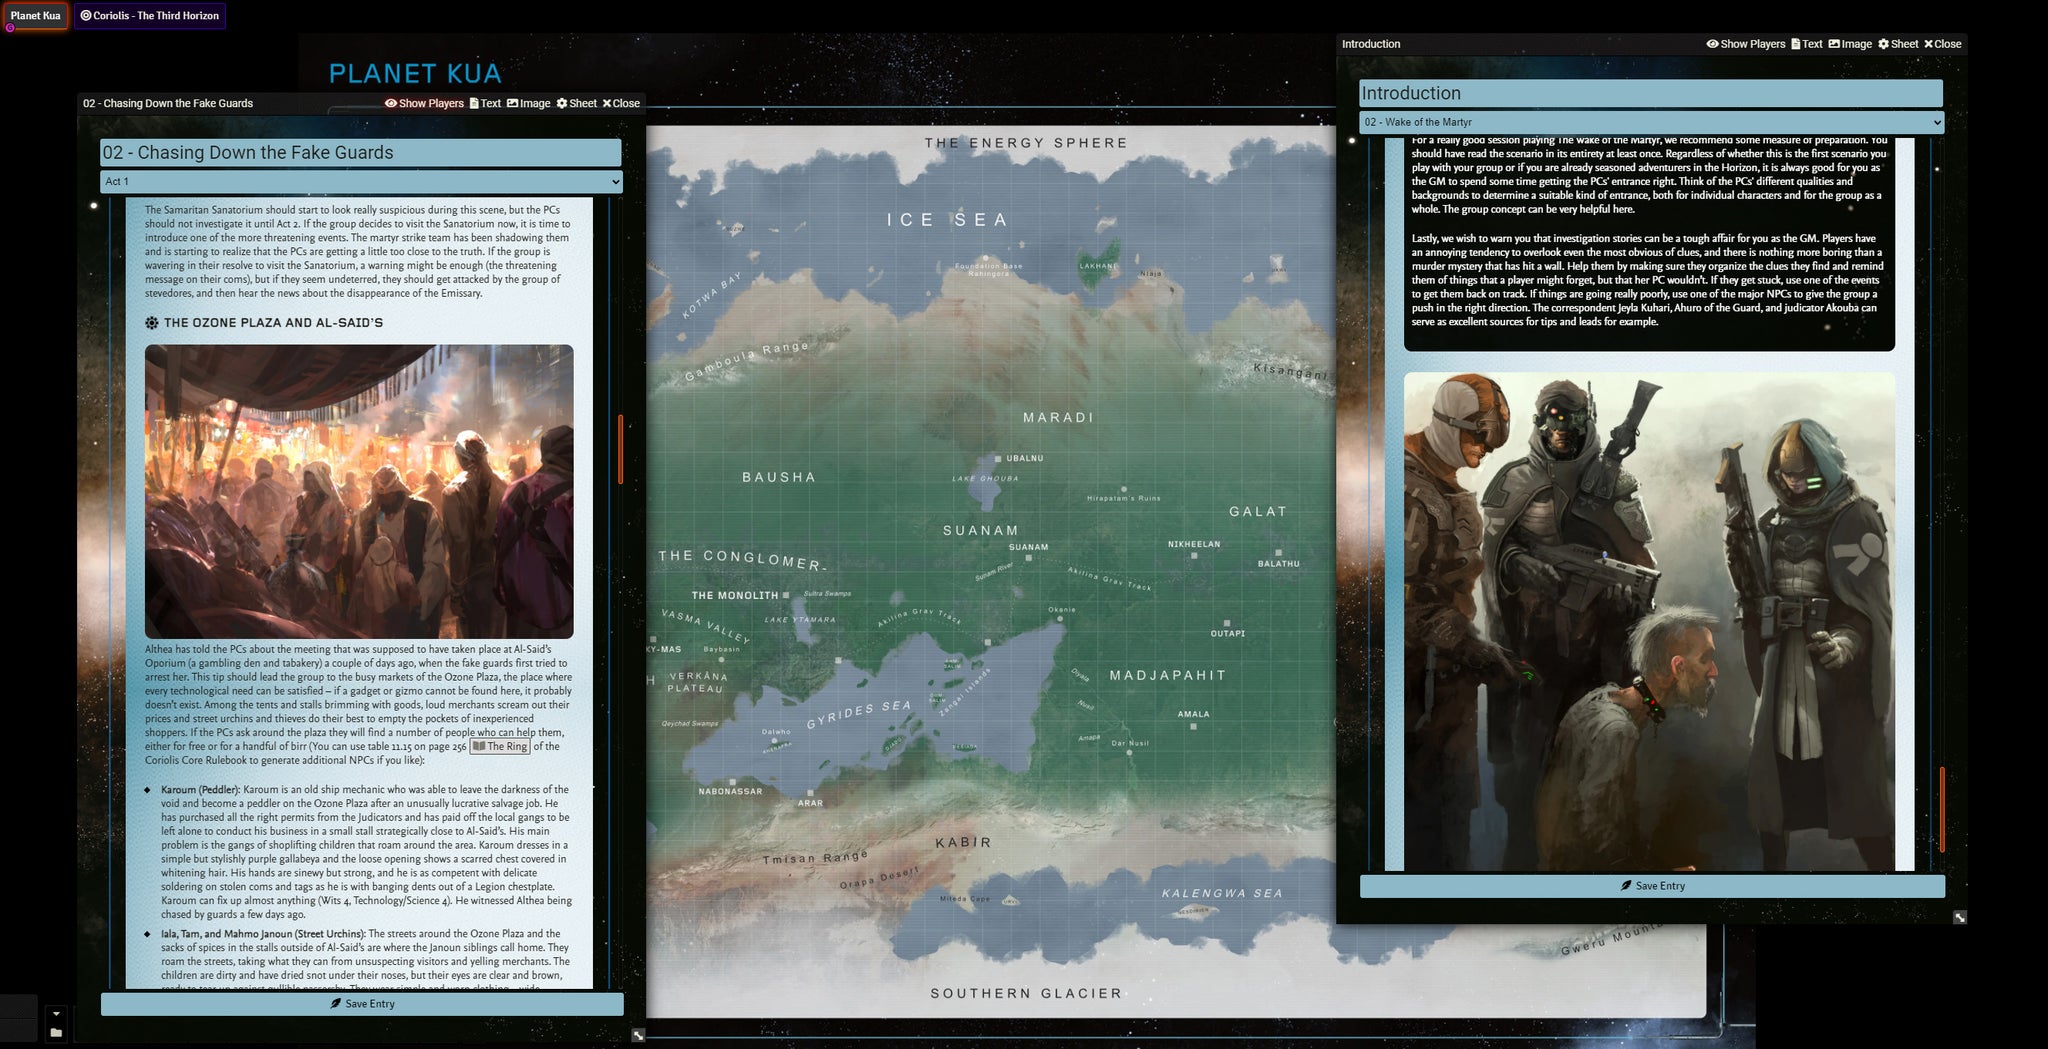Switch Introduction journal to Image mode
Viewport: 2048px width, 1049px height.
click(1850, 44)
